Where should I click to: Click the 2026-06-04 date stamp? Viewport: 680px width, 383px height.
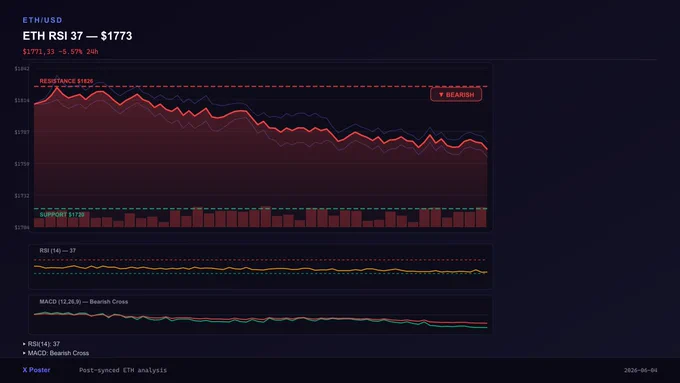641,370
